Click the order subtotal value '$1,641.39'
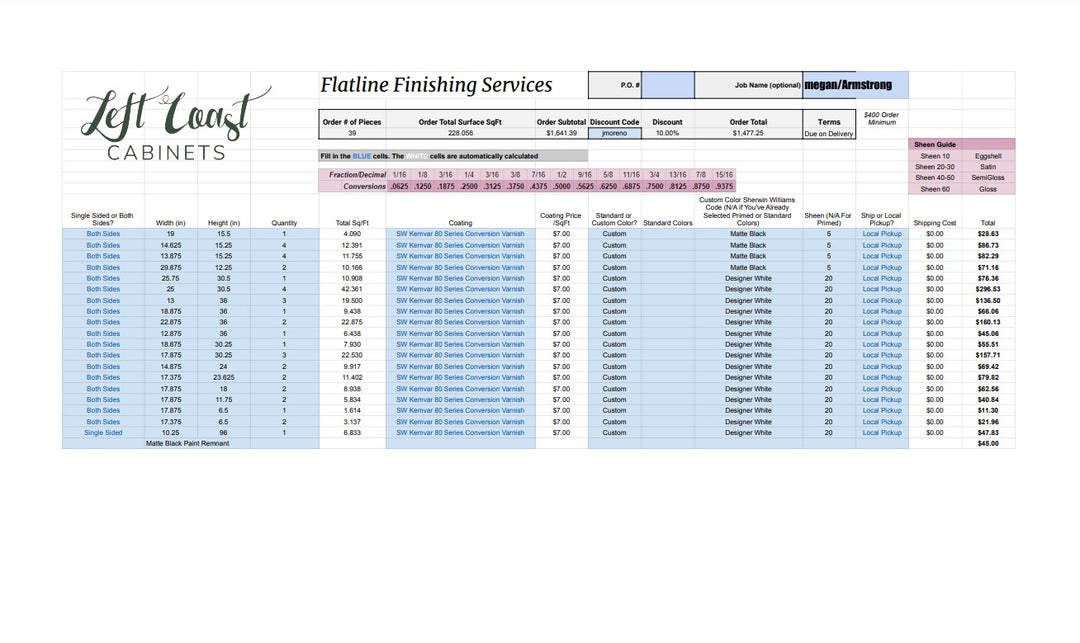The width and height of the screenshot is (1080, 643). (x=561, y=134)
